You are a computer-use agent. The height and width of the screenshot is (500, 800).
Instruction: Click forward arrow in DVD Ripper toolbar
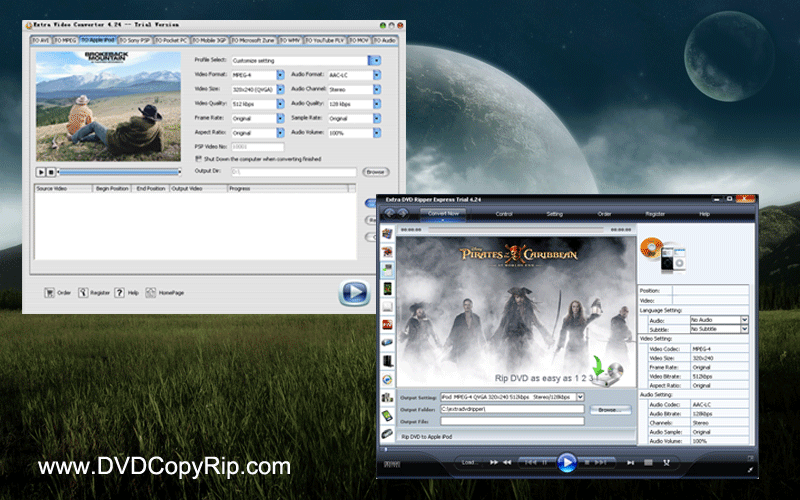(x=403, y=213)
